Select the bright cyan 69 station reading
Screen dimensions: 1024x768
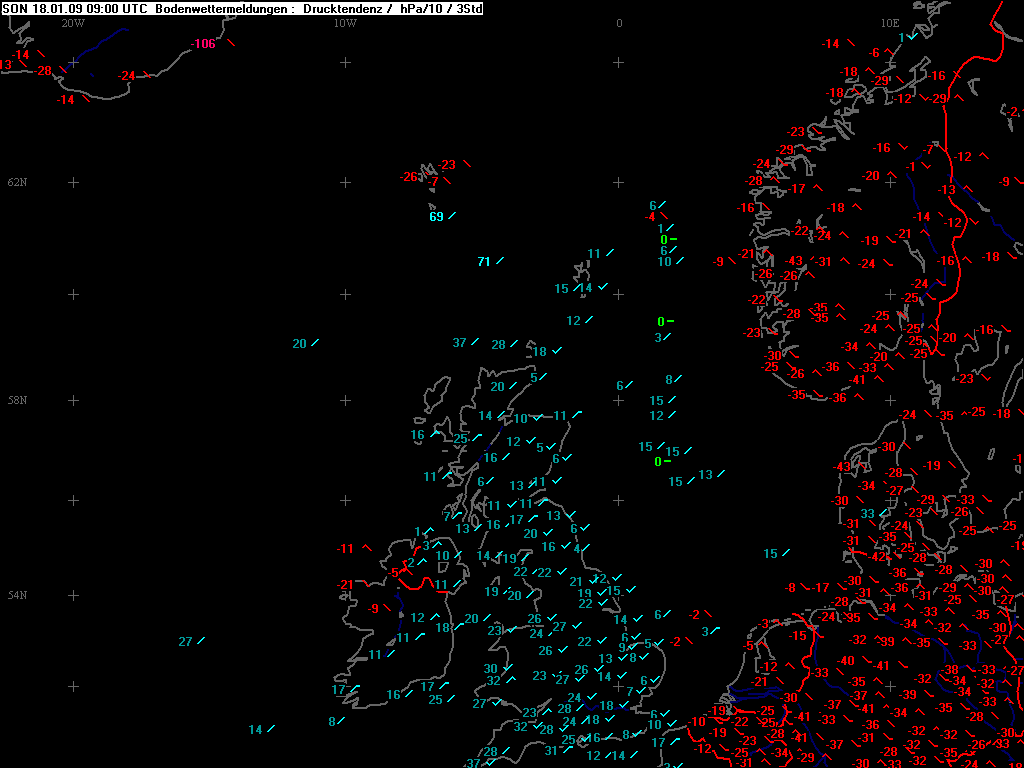pyautogui.click(x=436, y=217)
